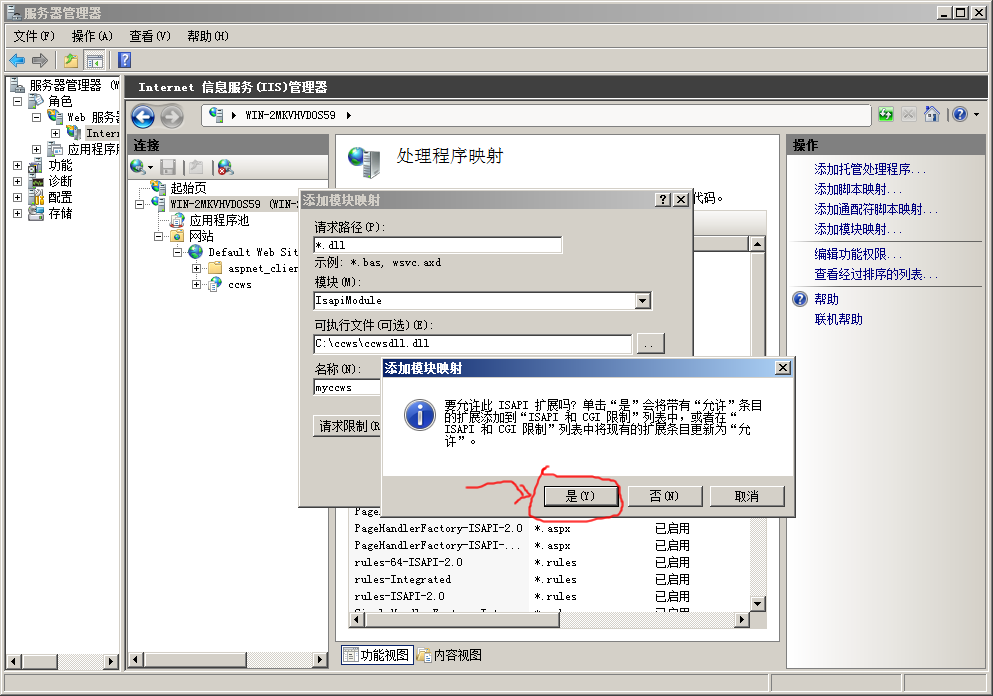Click the delete connection icon in 连接 toolbar
This screenshot has width=993, height=696.
click(225, 167)
